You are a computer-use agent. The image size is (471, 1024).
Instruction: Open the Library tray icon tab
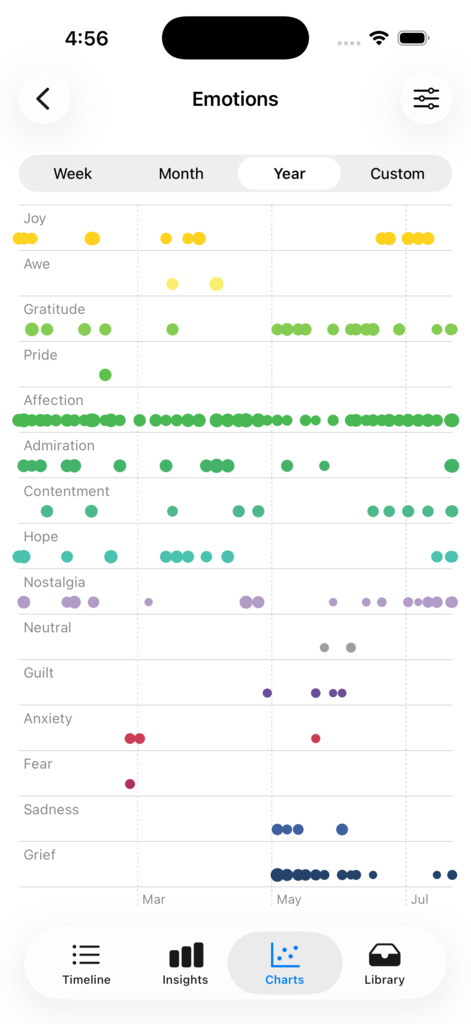click(x=384, y=964)
